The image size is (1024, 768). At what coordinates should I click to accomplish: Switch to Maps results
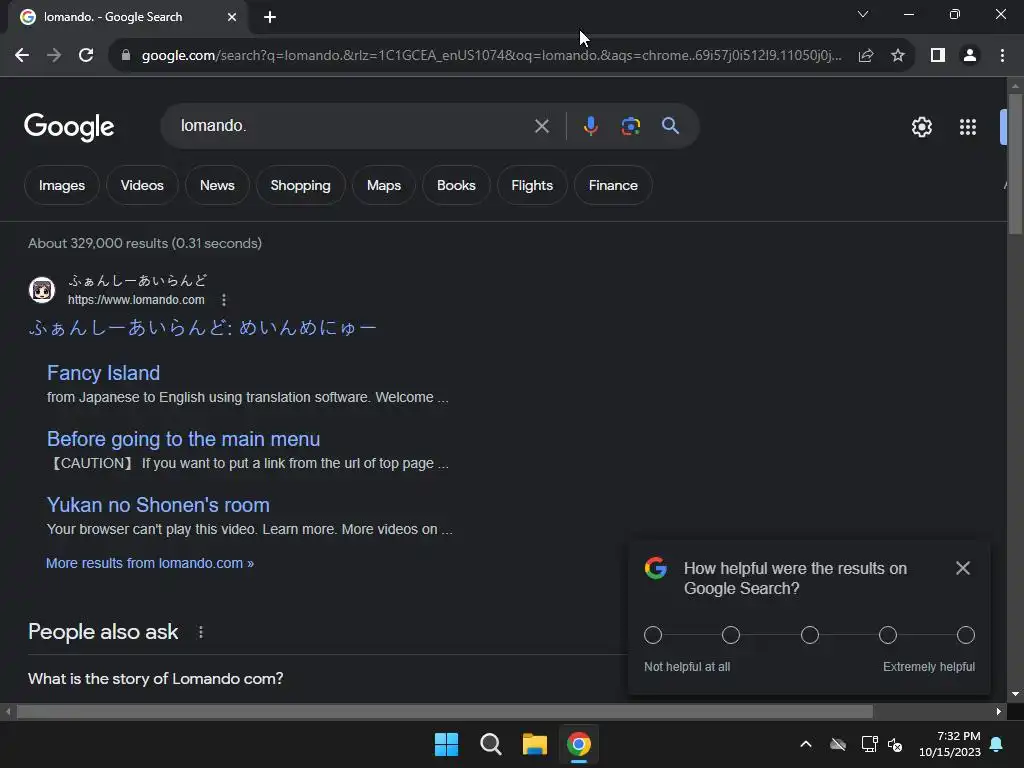[384, 185]
